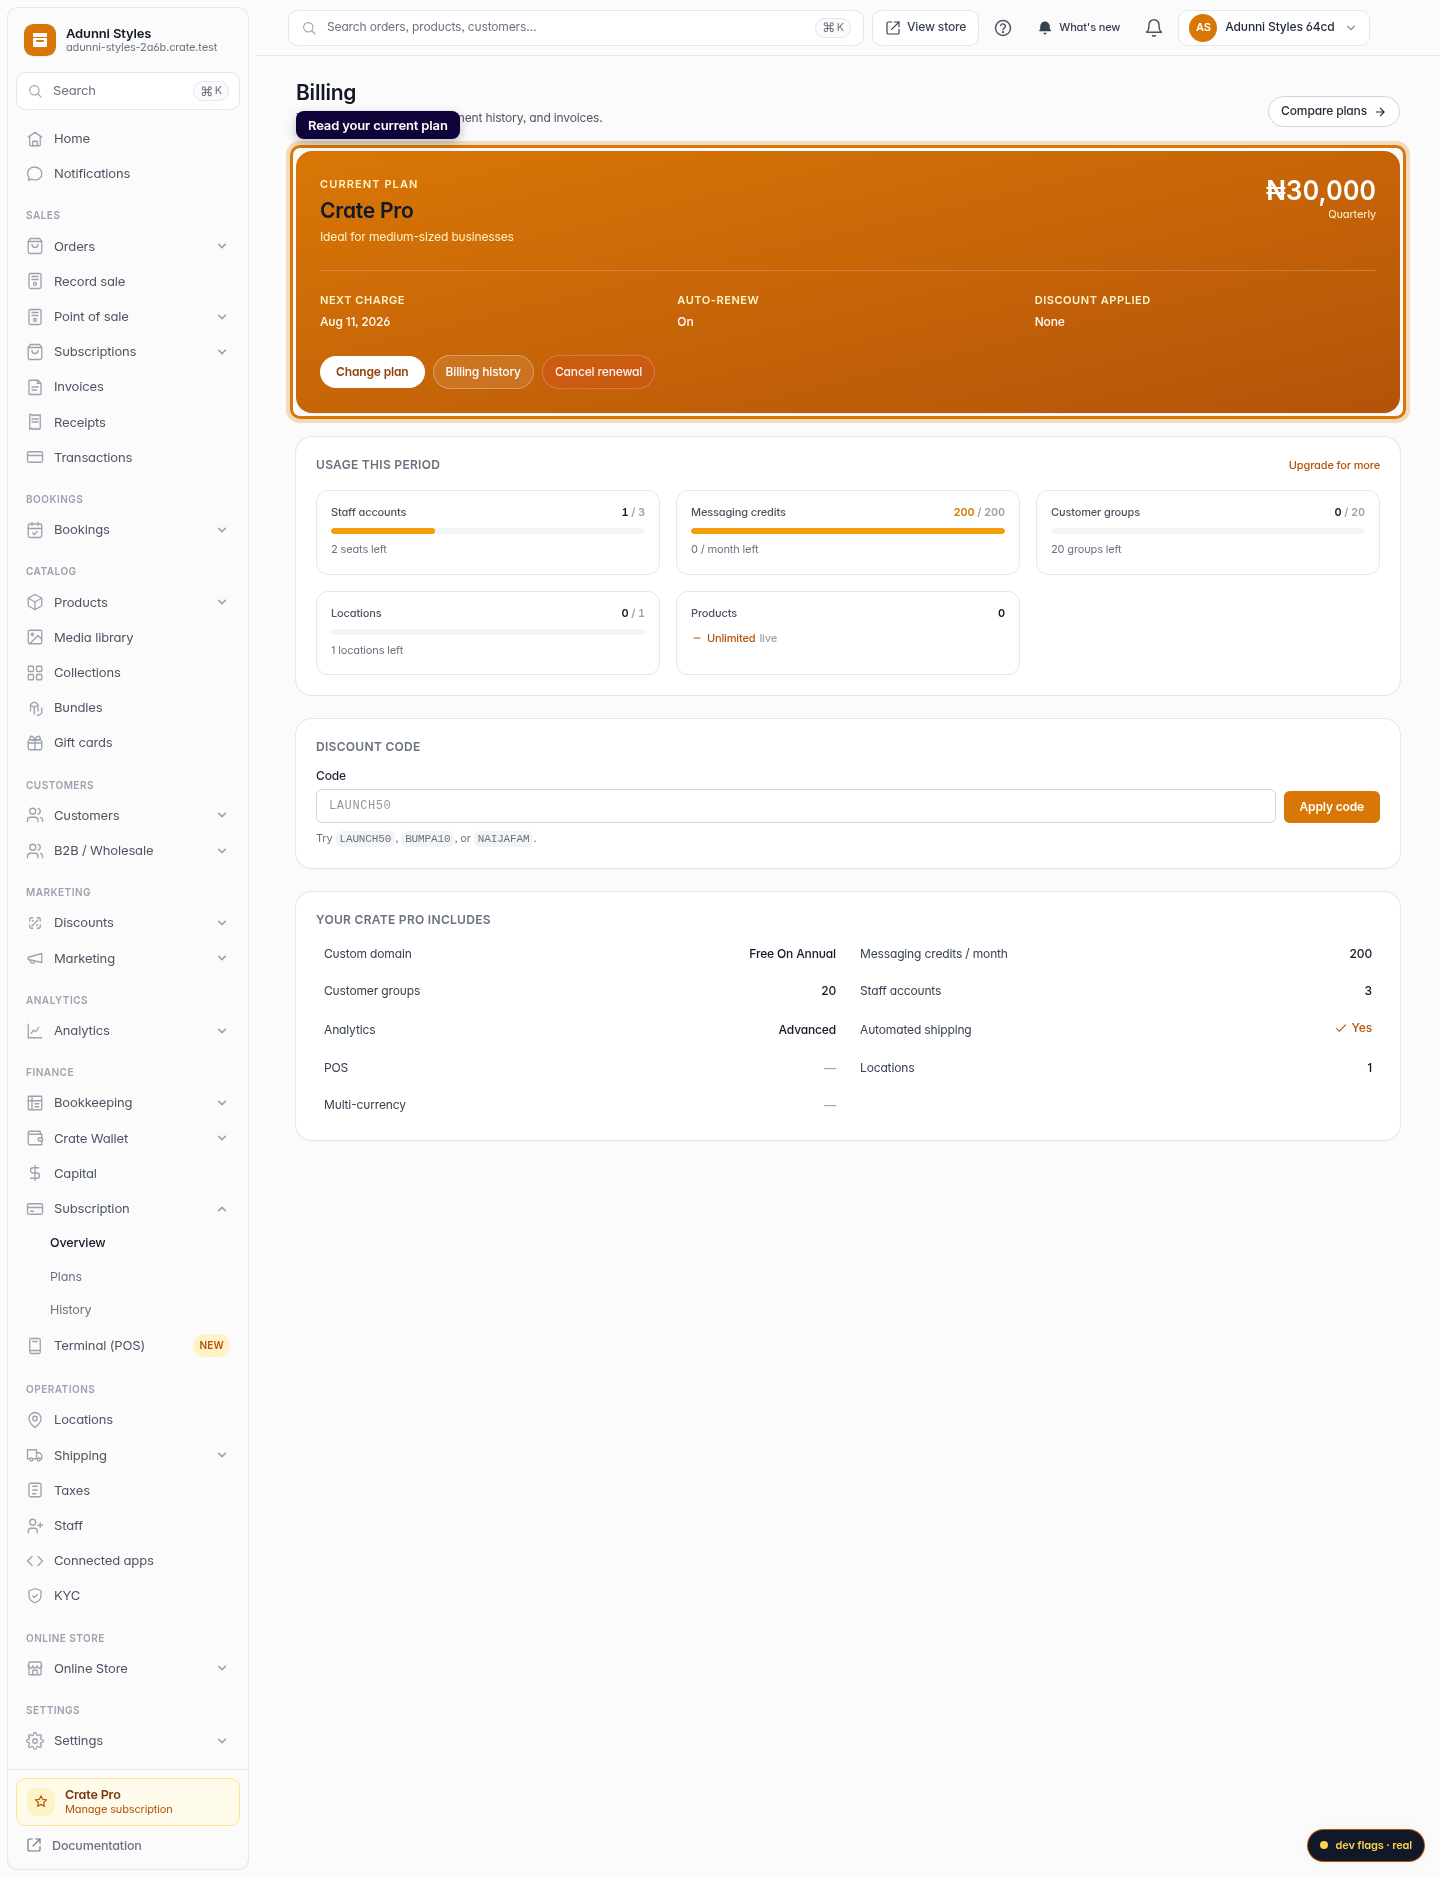The image size is (1440, 1877).
Task: Click the Billing history button
Action: (x=483, y=372)
